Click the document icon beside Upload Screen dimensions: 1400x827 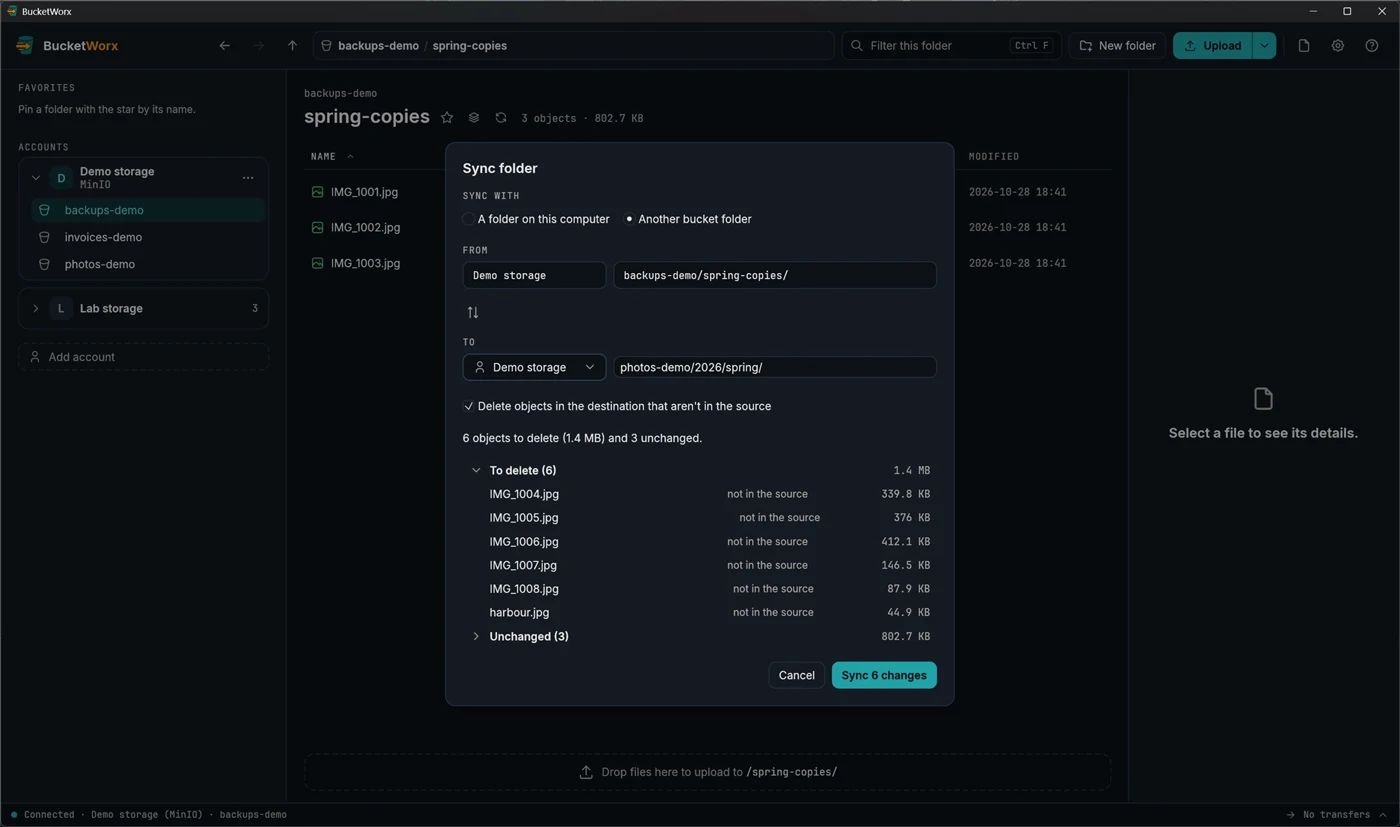coord(1304,46)
